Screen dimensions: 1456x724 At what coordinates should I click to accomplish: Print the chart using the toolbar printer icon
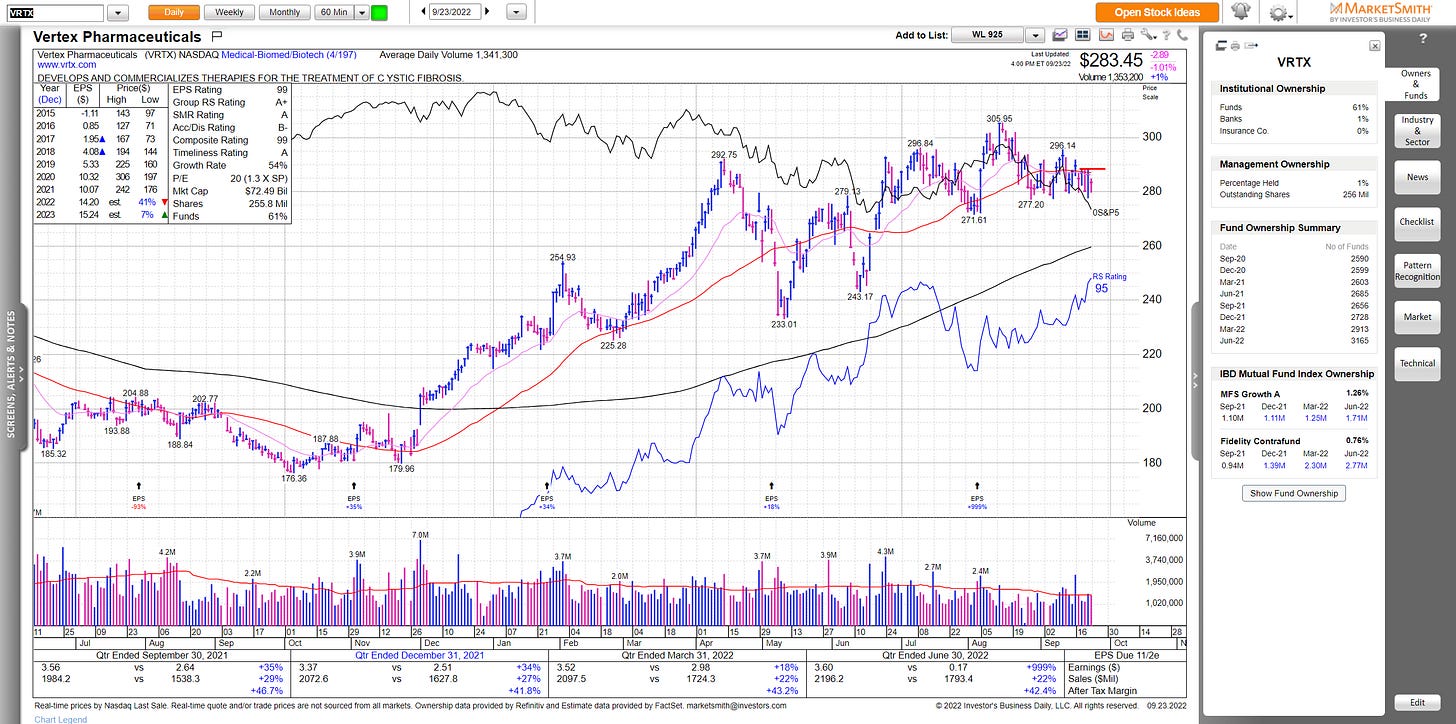point(1128,35)
